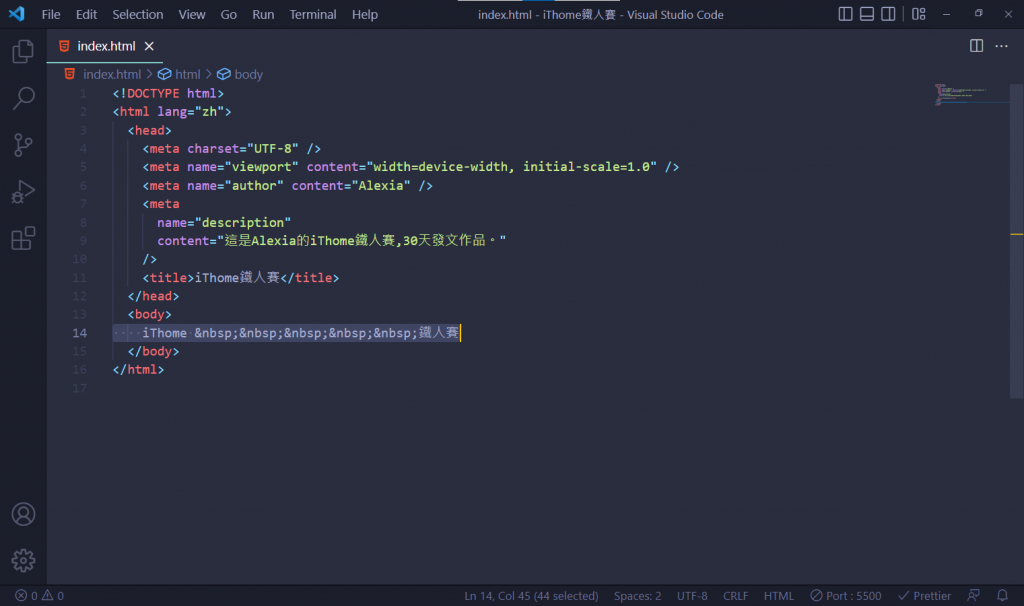Image resolution: width=1024 pixels, height=606 pixels.
Task: Open the feedback icon in status bar
Action: 974,596
